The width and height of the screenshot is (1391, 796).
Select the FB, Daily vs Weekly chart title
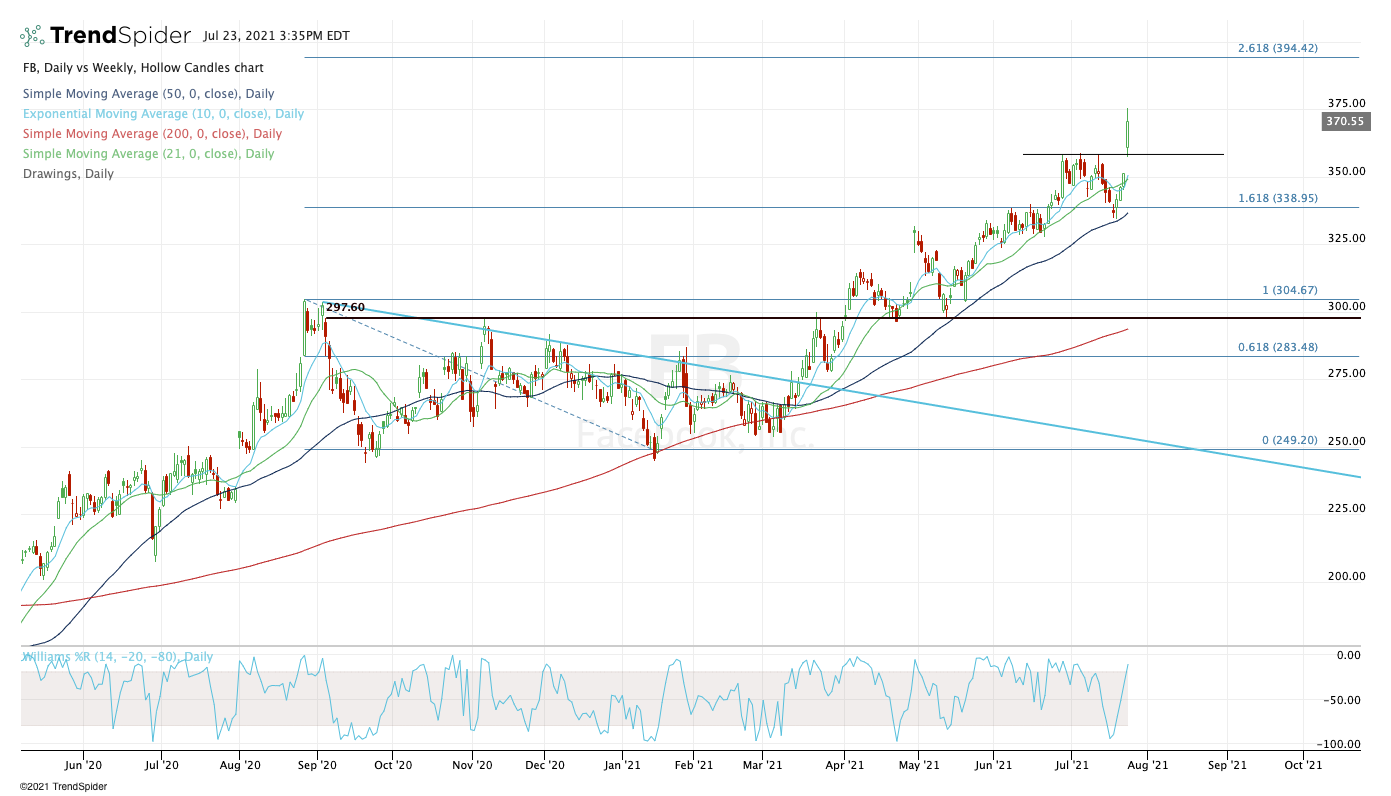pos(142,68)
